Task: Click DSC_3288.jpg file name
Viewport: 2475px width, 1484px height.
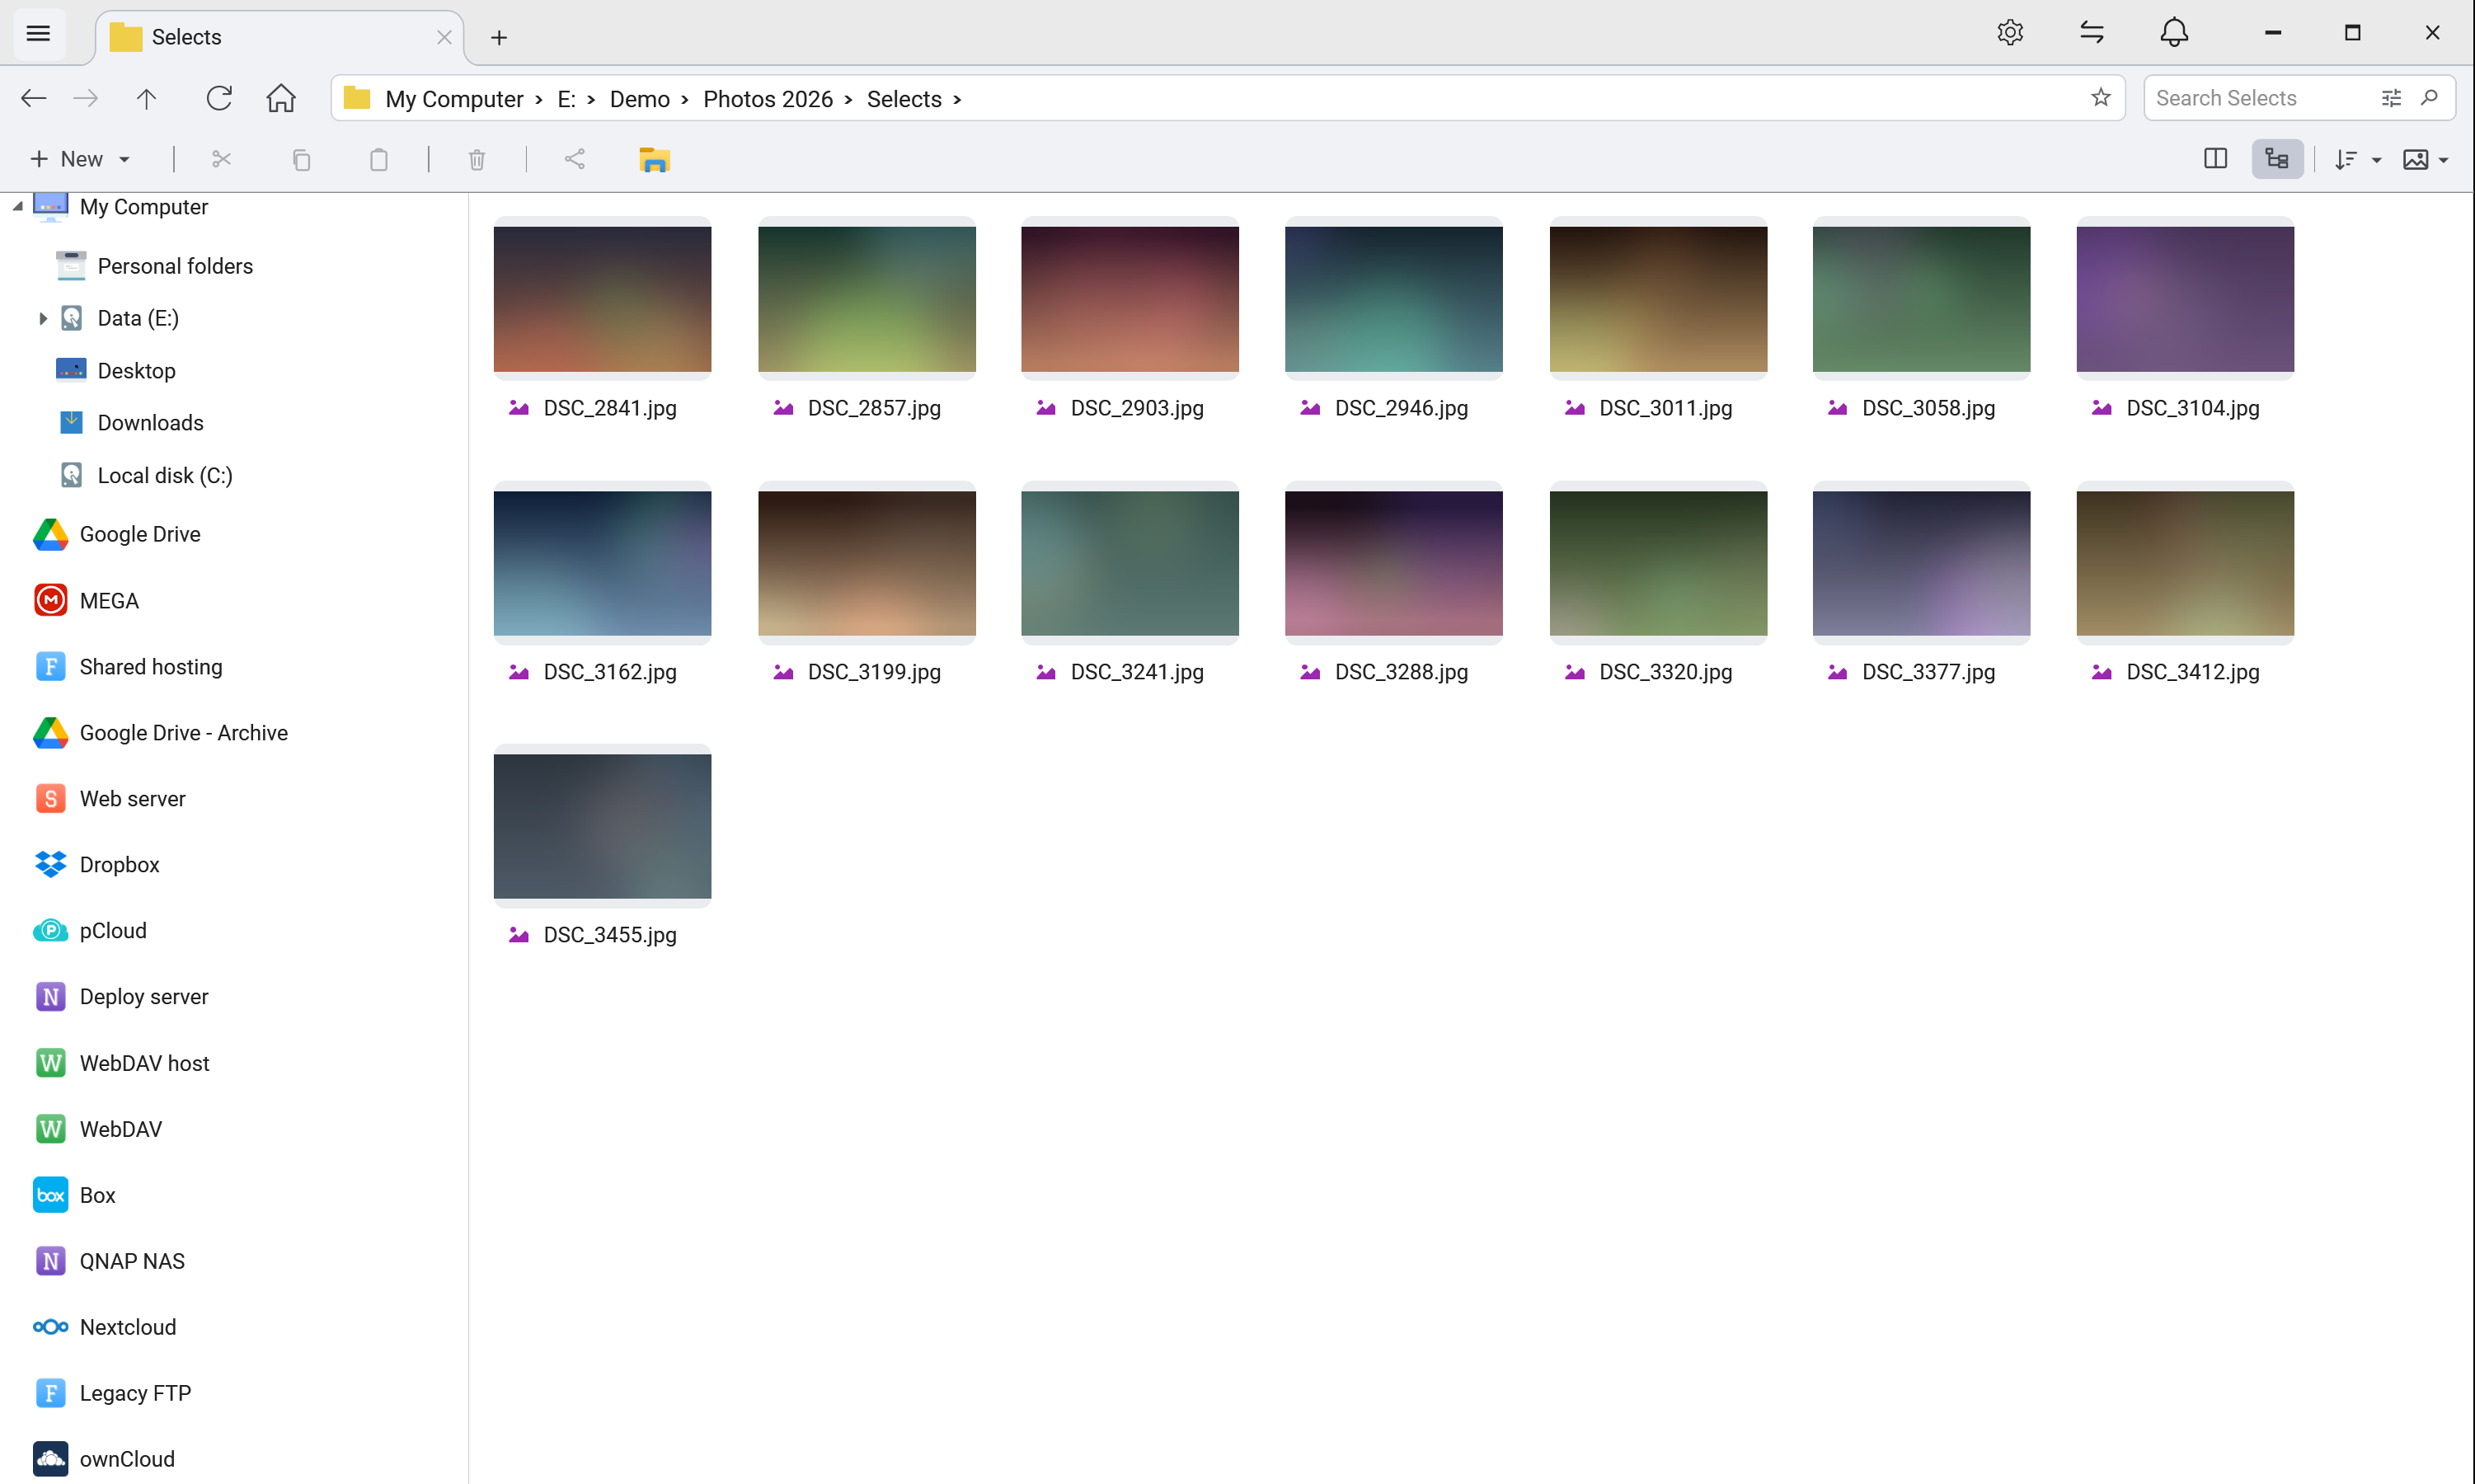Action: click(x=1401, y=672)
